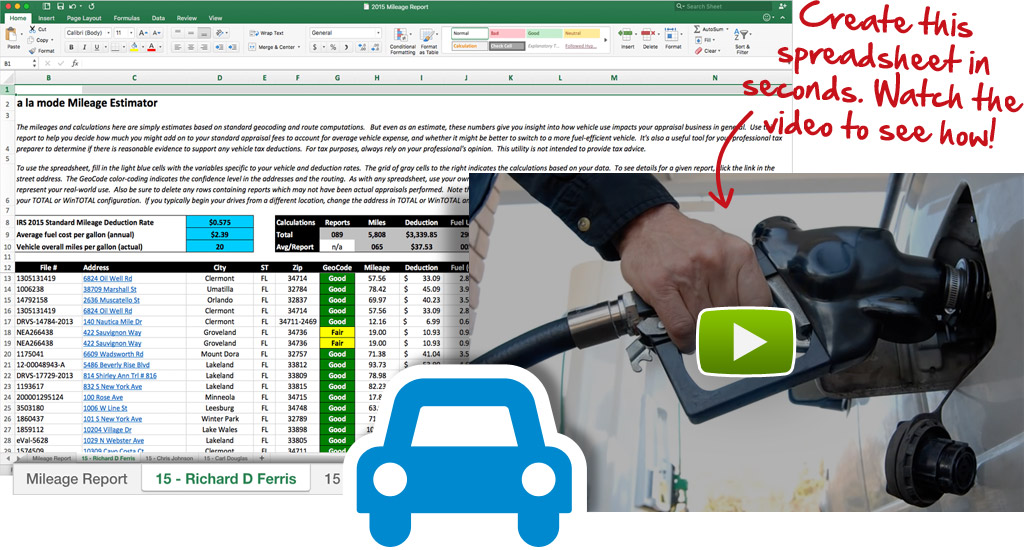Open the 140 Nautica Mile Dr link
The width and height of the screenshot is (1024, 550).
tap(112, 321)
